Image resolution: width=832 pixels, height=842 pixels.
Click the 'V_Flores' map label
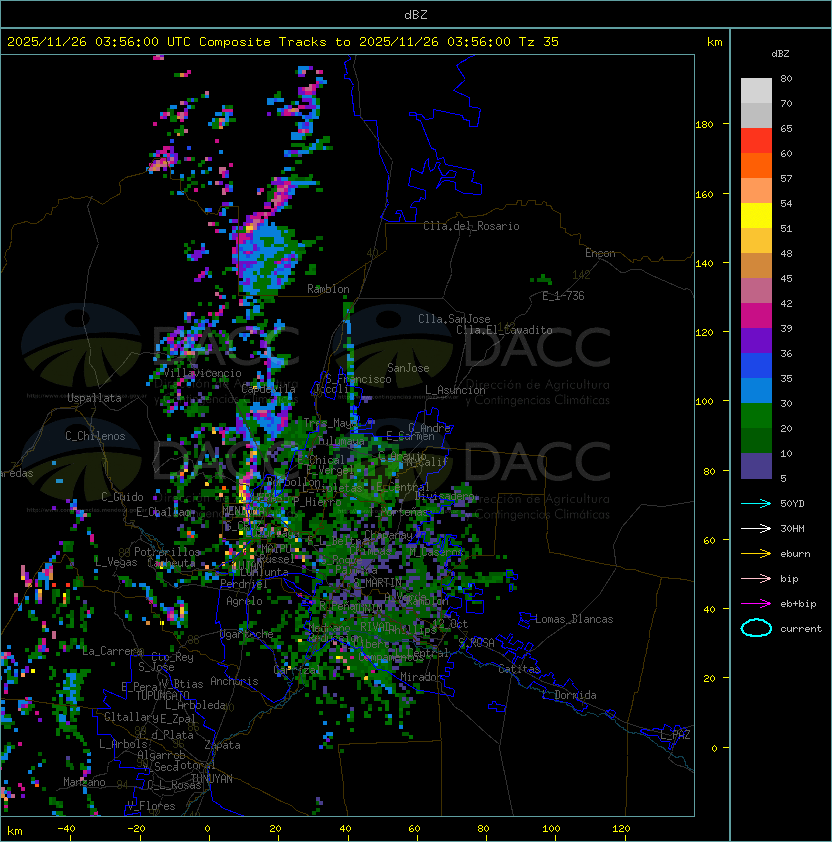(x=151, y=806)
